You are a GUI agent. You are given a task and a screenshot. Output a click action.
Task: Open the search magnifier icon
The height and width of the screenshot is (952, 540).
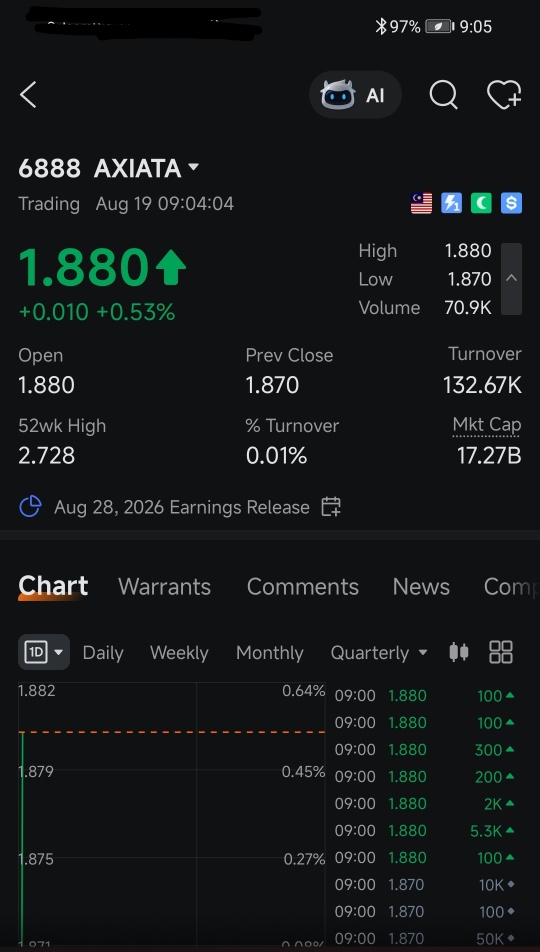443,95
